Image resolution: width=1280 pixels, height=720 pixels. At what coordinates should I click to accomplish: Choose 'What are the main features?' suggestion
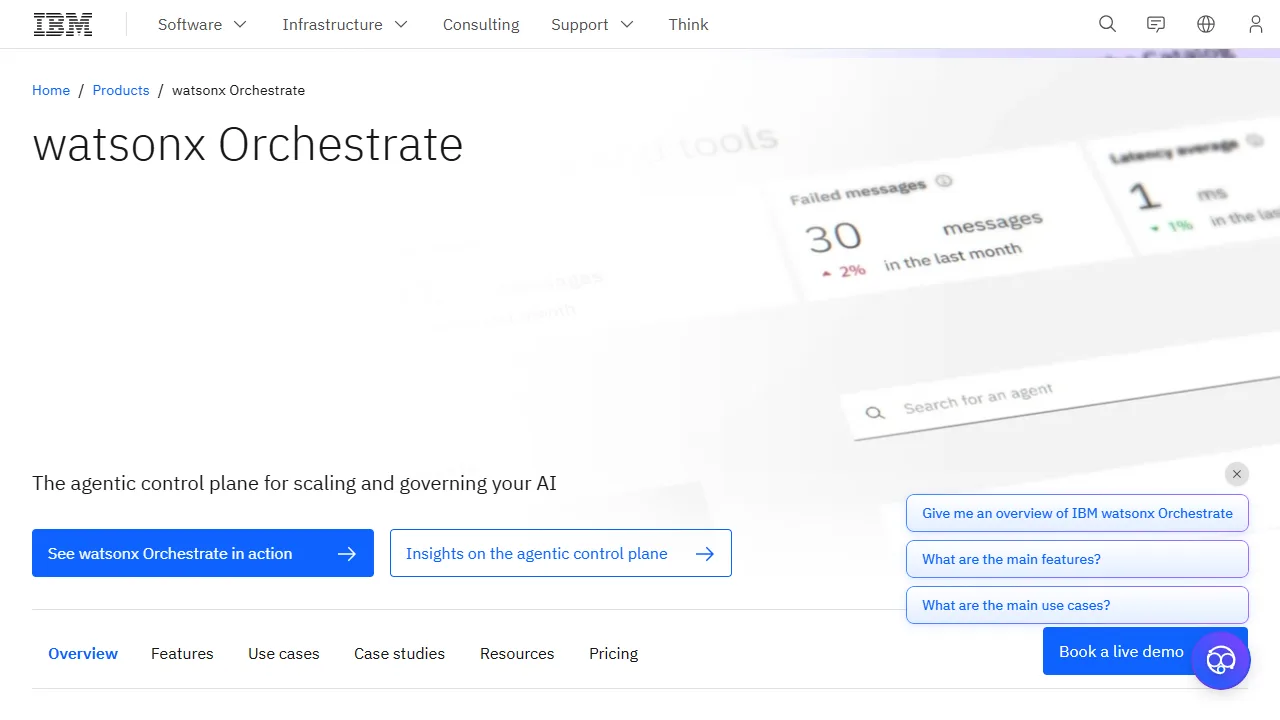click(x=1077, y=559)
